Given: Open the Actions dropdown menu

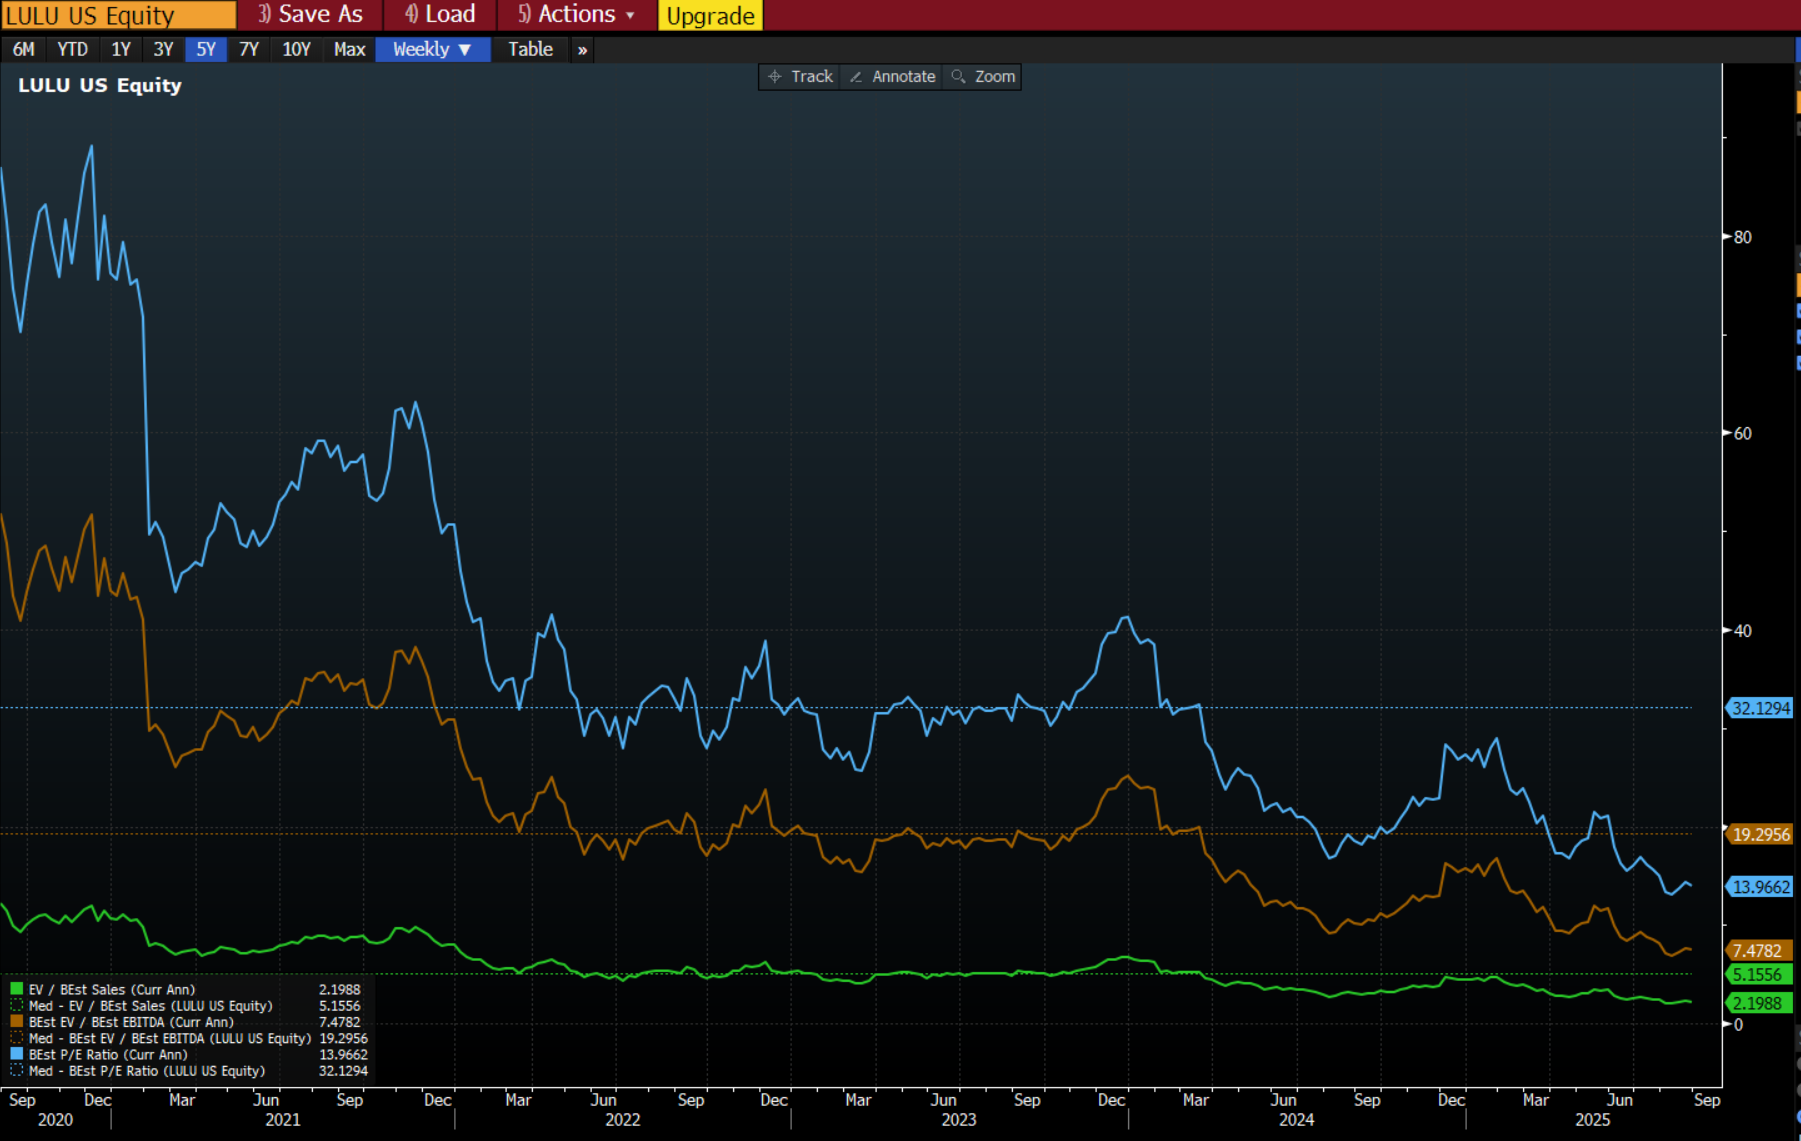Looking at the screenshot, I should pos(576,15).
